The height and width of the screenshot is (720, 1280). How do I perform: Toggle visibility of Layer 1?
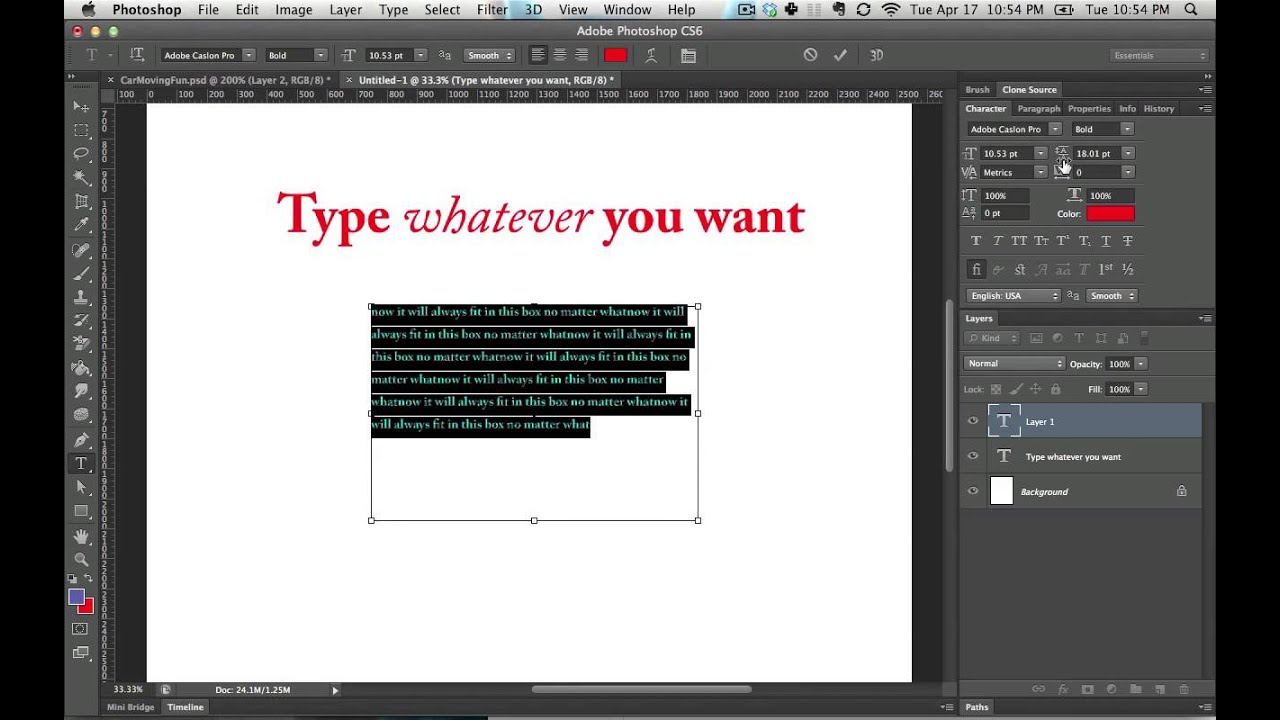click(972, 421)
